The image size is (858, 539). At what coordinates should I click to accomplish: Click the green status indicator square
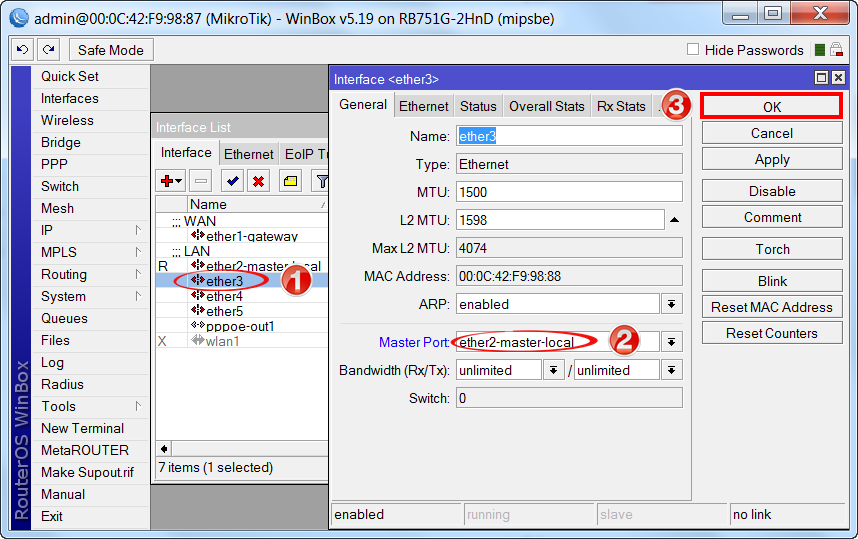pos(819,50)
